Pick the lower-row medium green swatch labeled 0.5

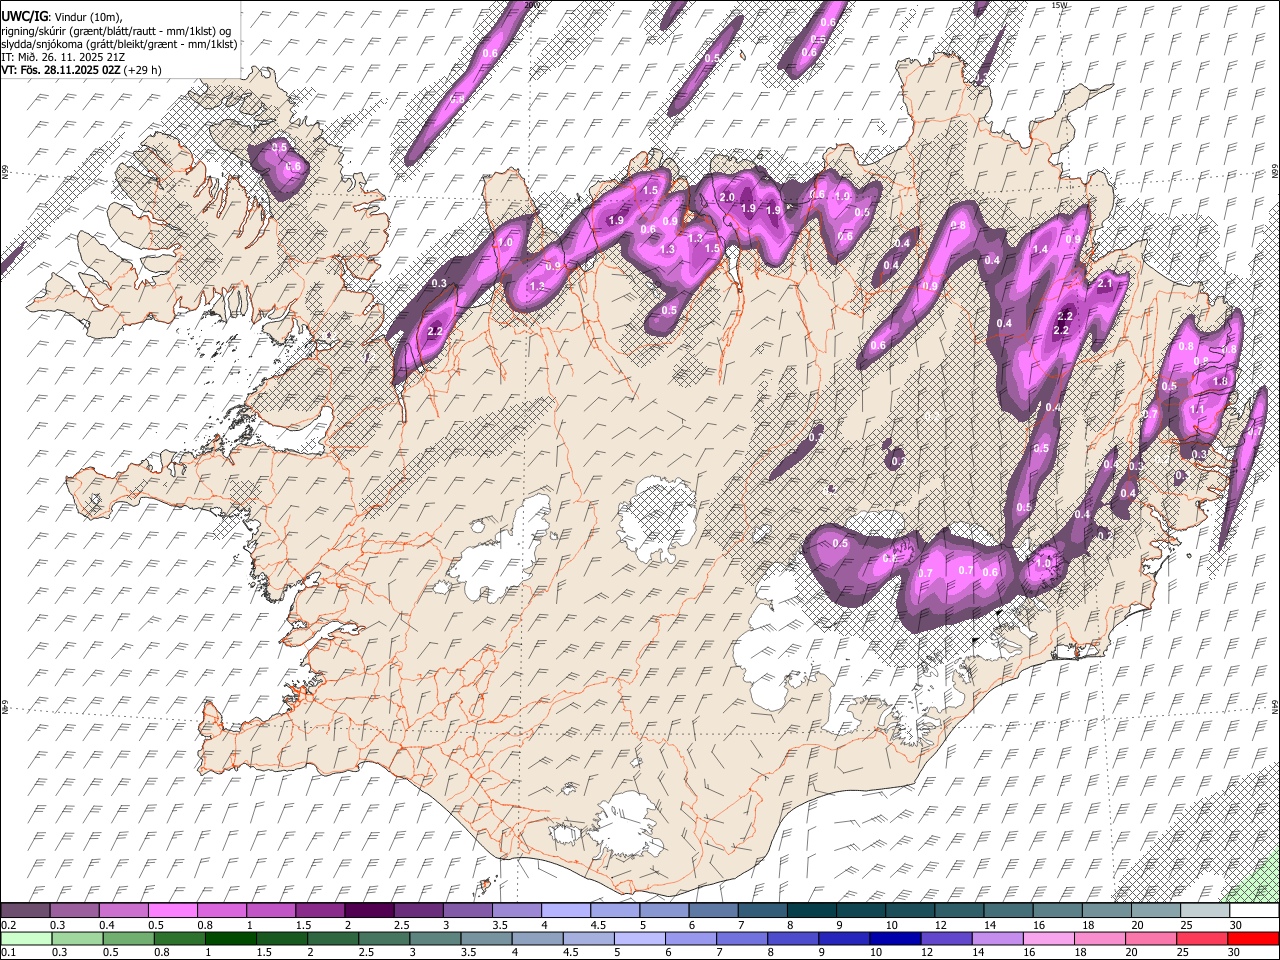[129, 939]
